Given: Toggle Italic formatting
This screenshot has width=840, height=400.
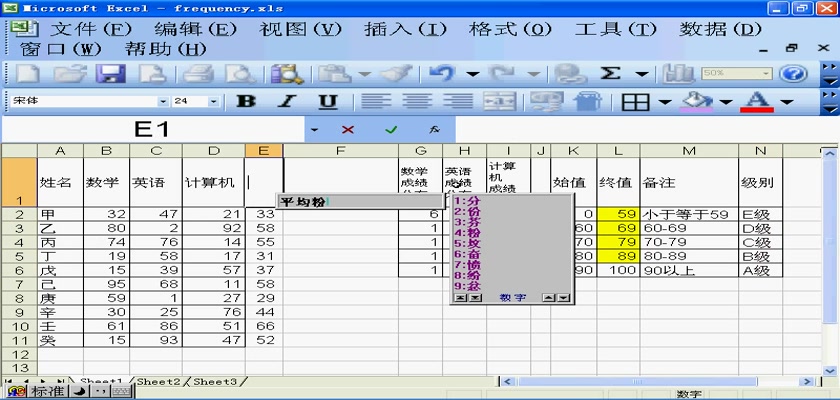Looking at the screenshot, I should (287, 101).
